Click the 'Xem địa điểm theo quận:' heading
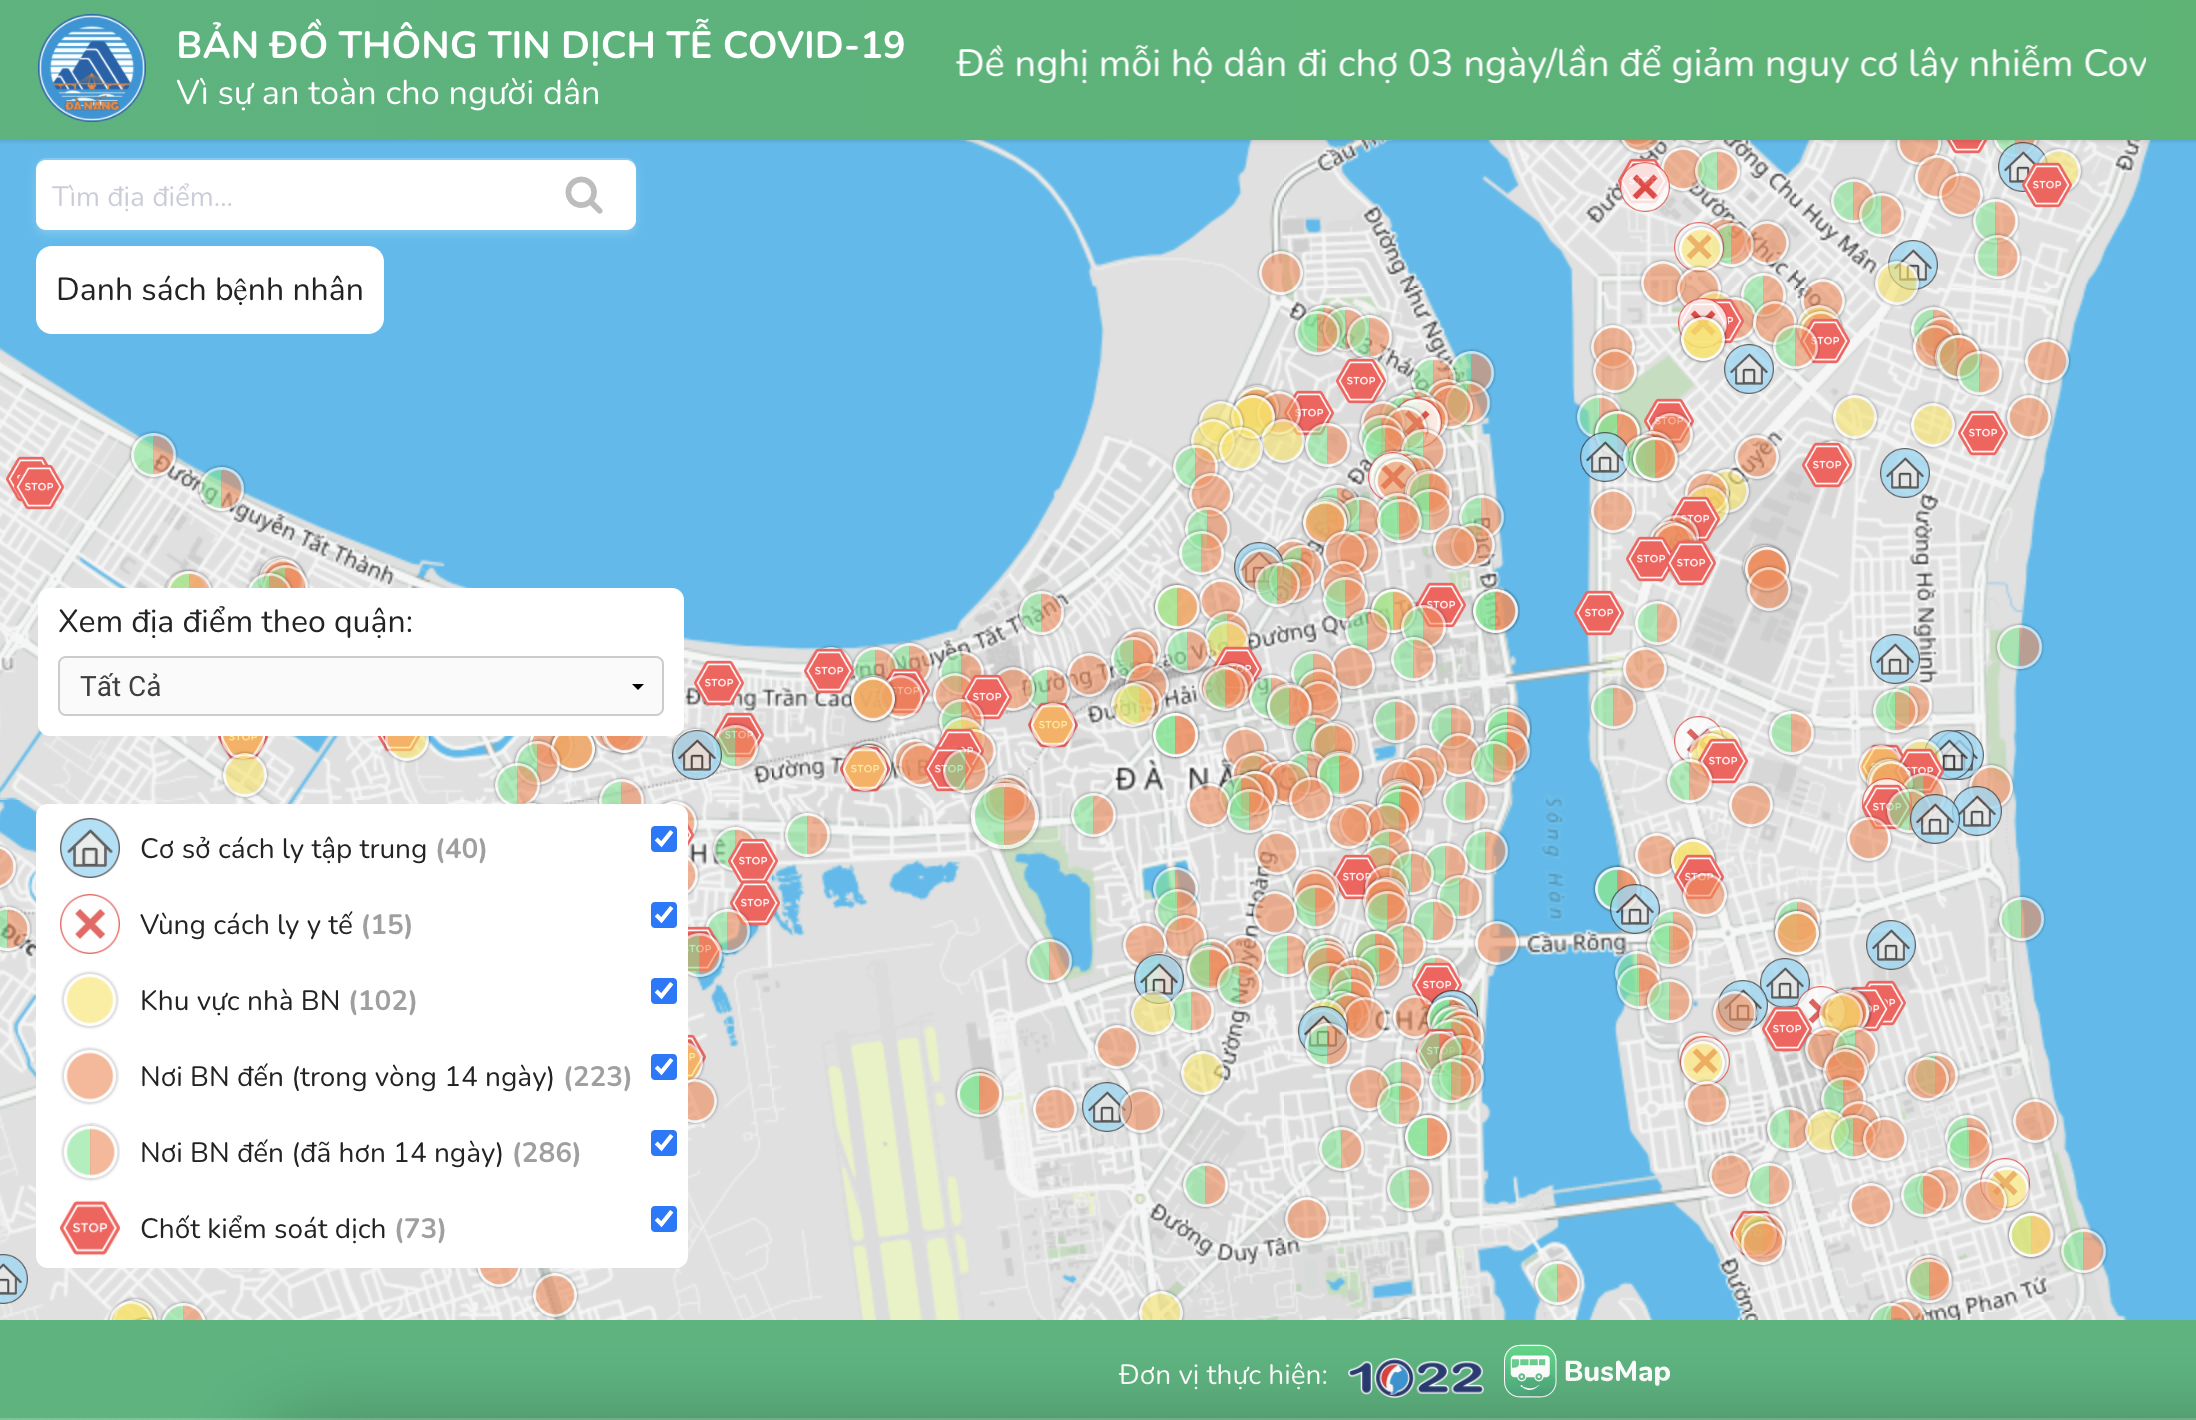Image resolution: width=2196 pixels, height=1420 pixels. point(236,622)
